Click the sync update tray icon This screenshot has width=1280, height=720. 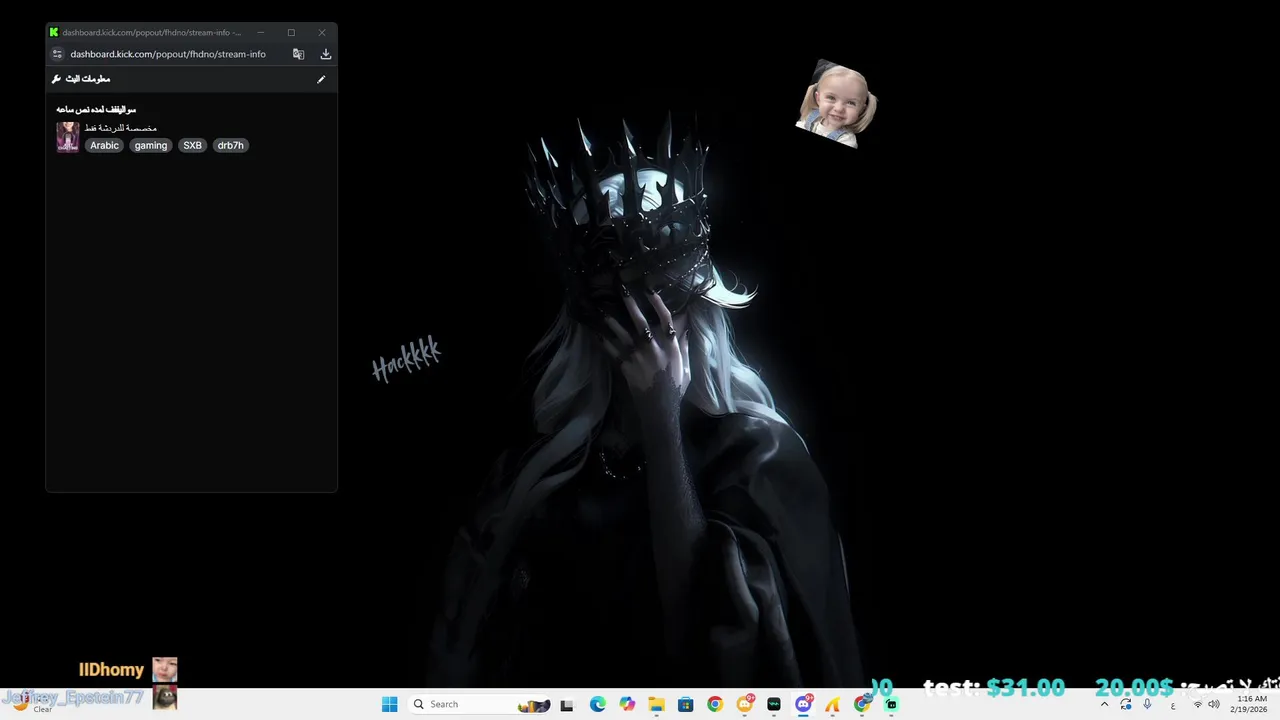(x=1126, y=704)
